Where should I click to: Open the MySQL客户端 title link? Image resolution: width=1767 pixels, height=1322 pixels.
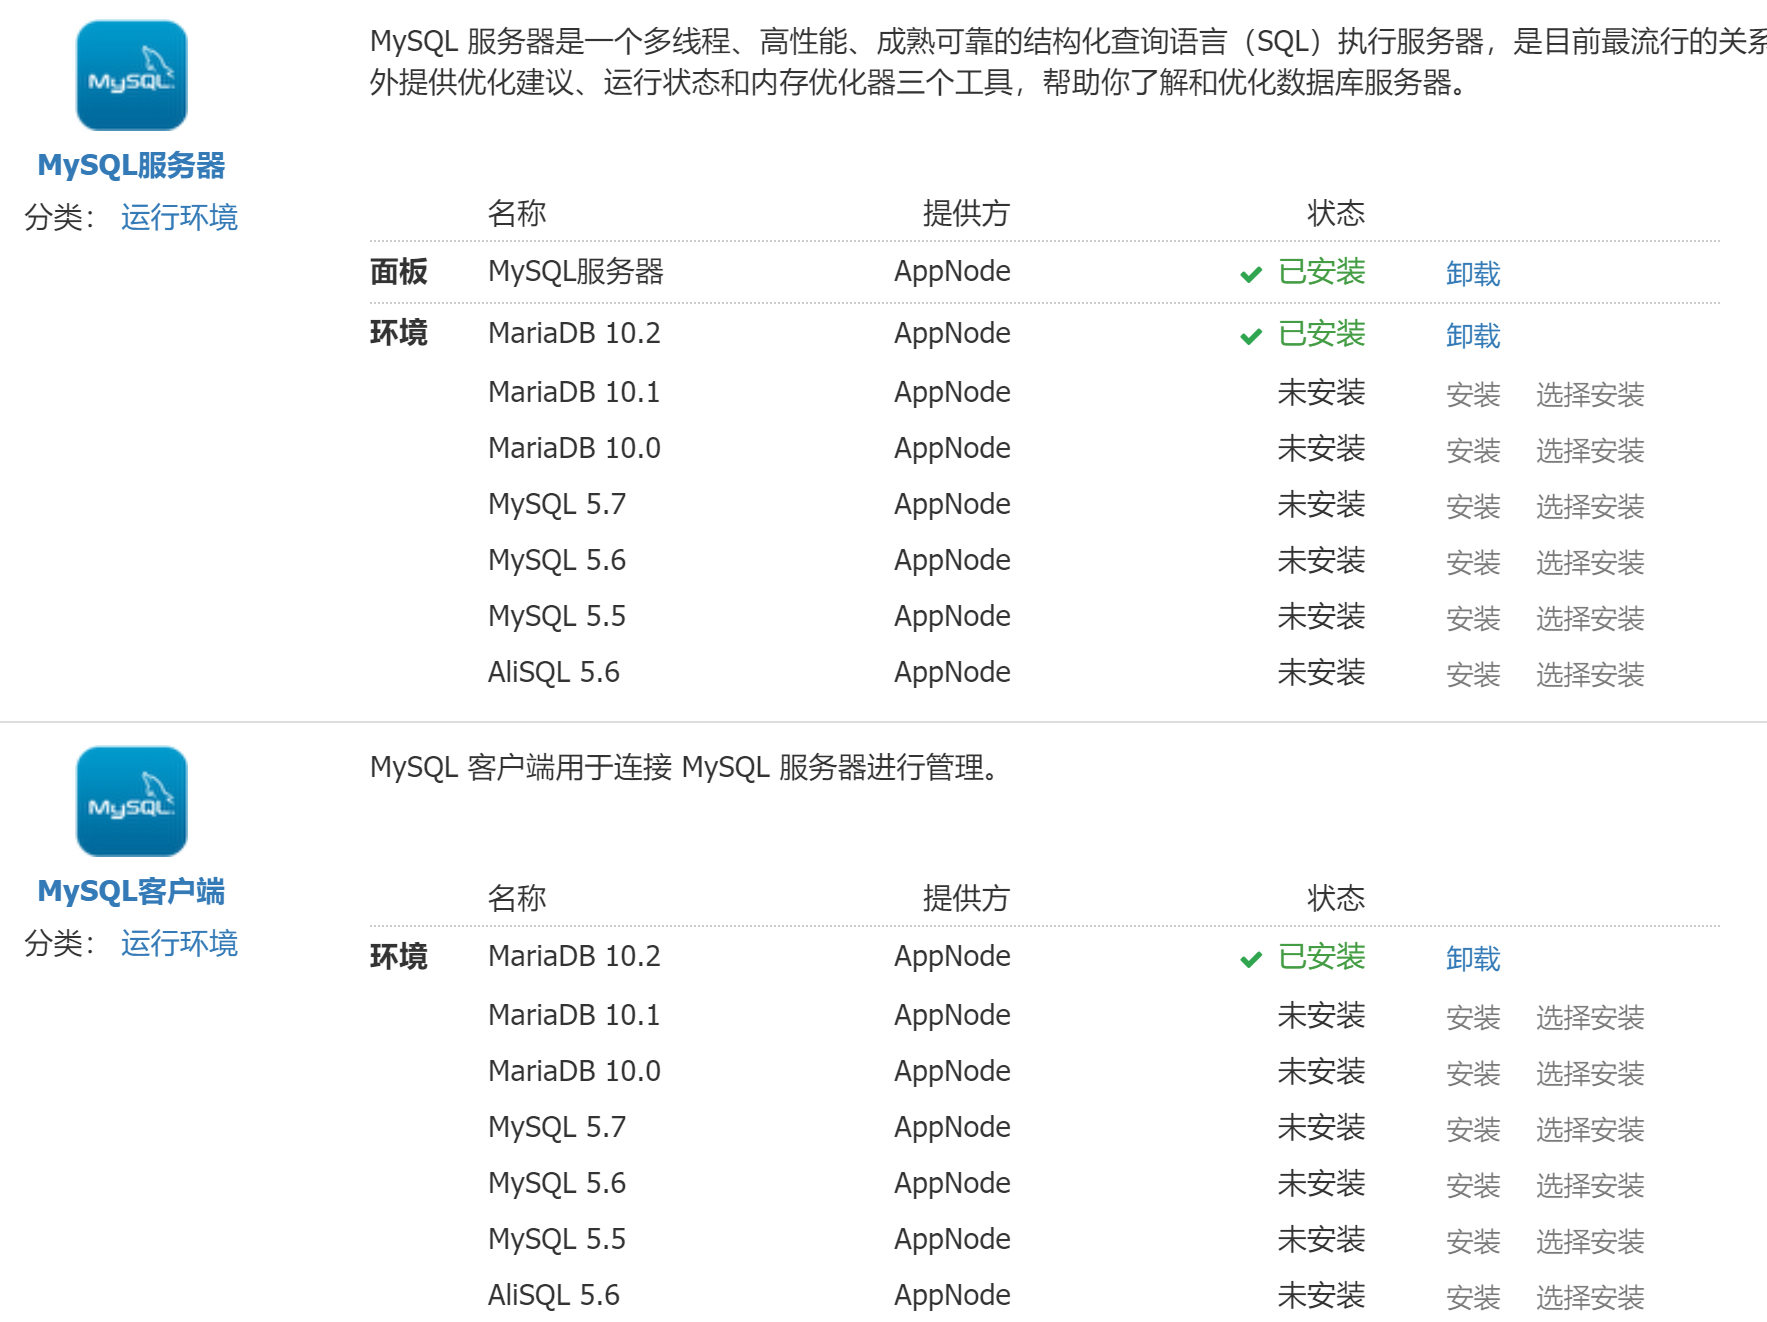[x=131, y=890]
